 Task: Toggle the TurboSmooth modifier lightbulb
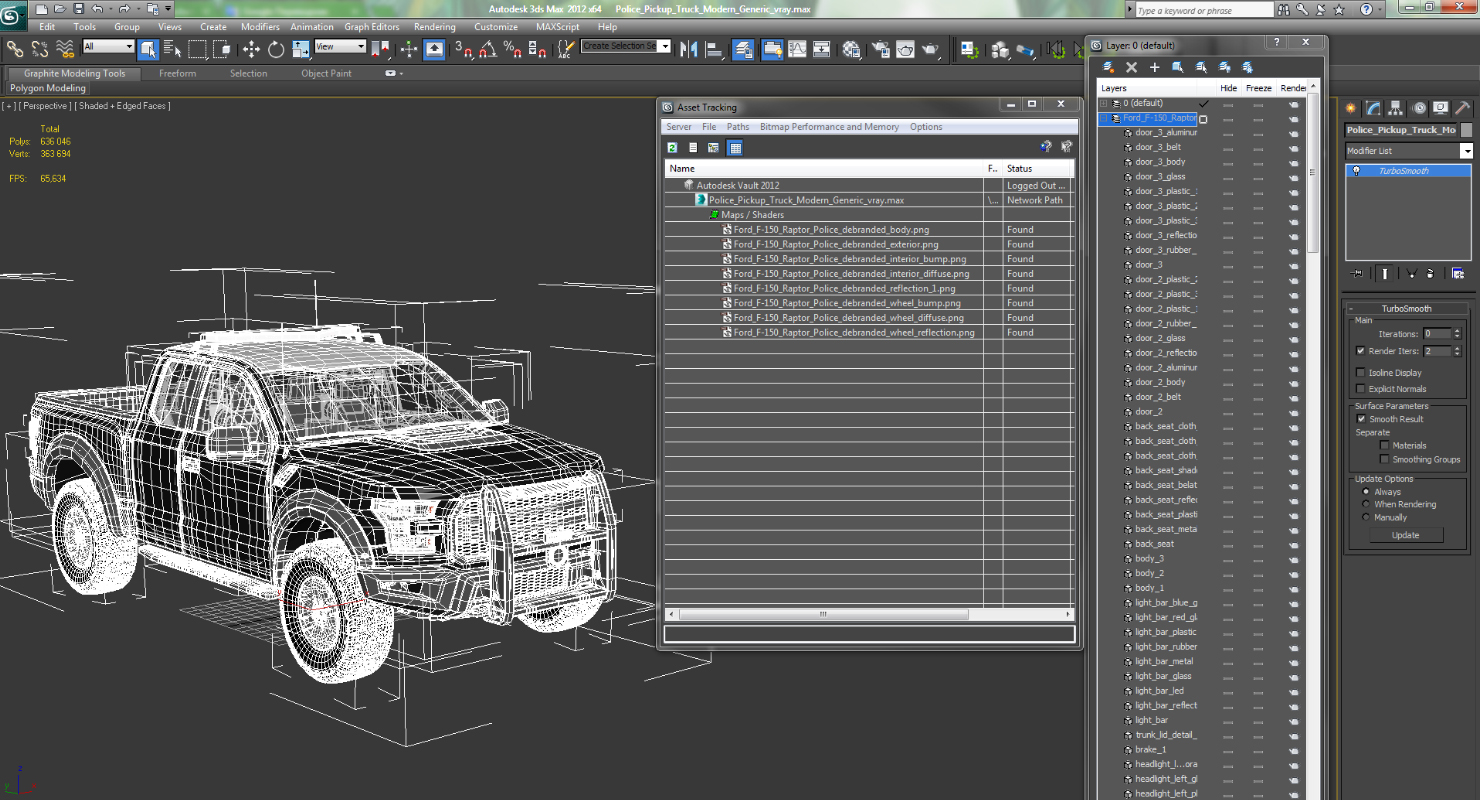click(x=1357, y=171)
